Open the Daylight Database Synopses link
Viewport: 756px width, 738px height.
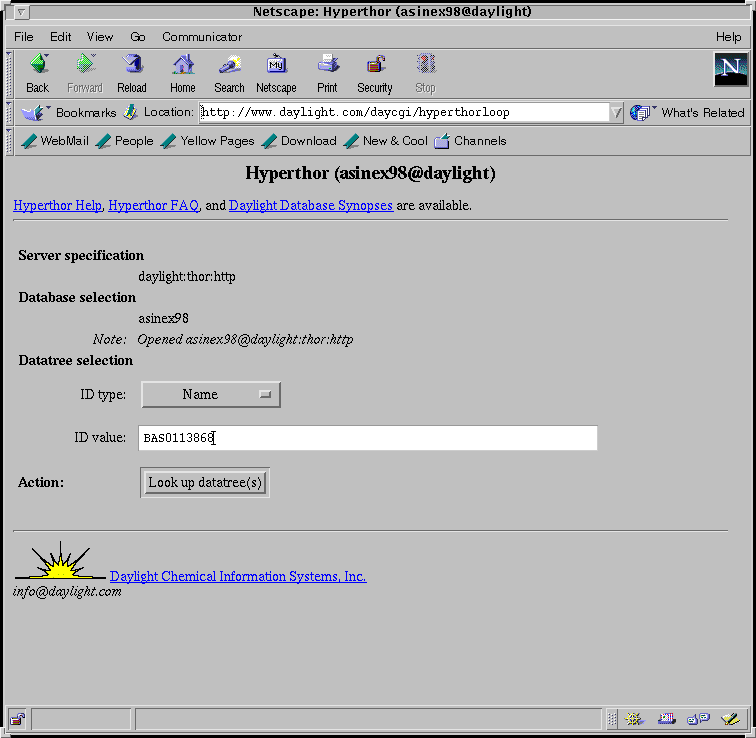(x=310, y=206)
